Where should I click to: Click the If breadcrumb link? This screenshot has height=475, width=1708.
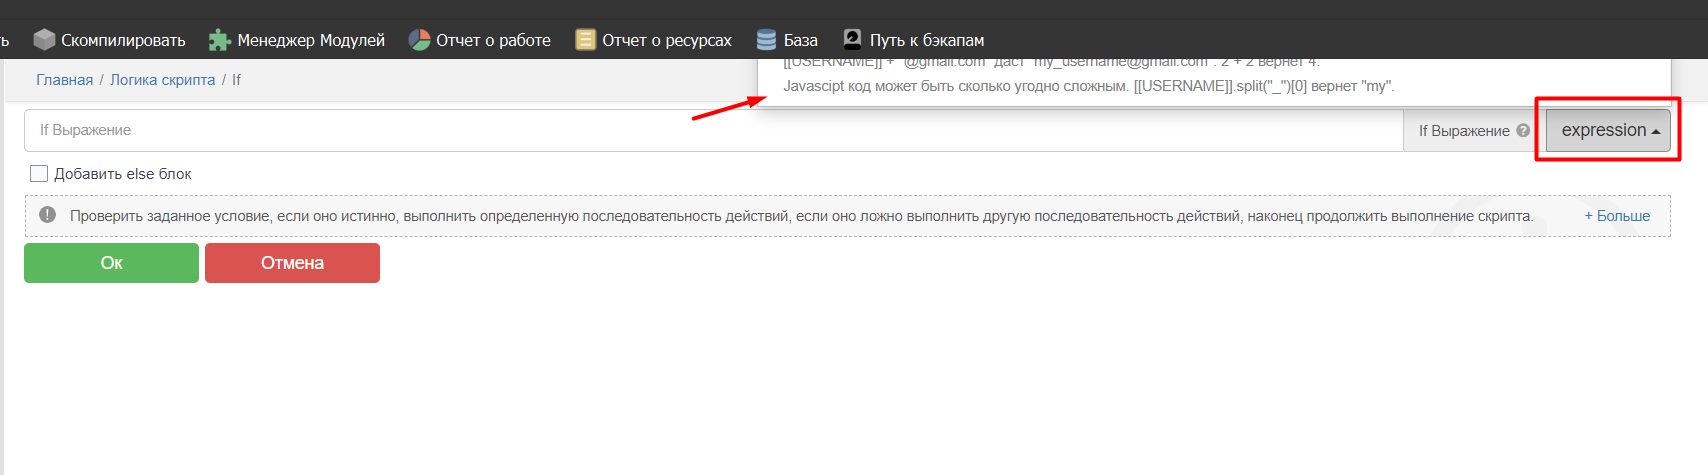pyautogui.click(x=236, y=80)
